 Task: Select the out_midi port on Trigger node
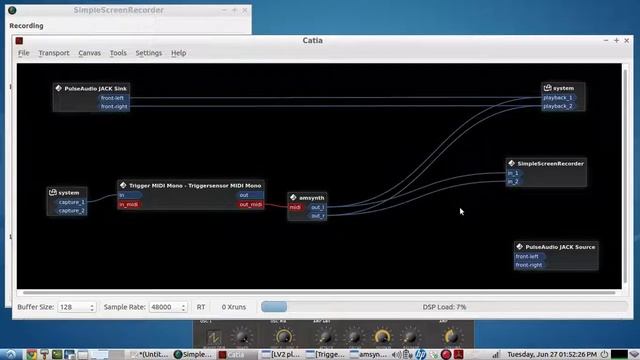[x=250, y=204]
